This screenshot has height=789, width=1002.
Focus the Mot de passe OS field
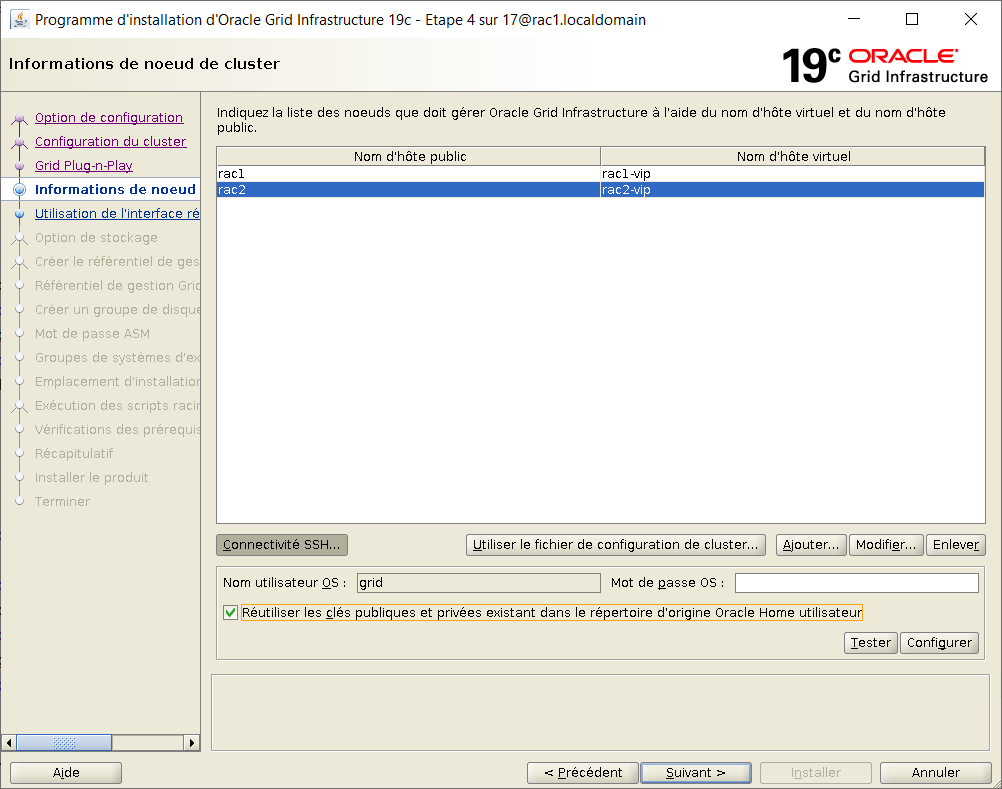pyautogui.click(x=857, y=583)
